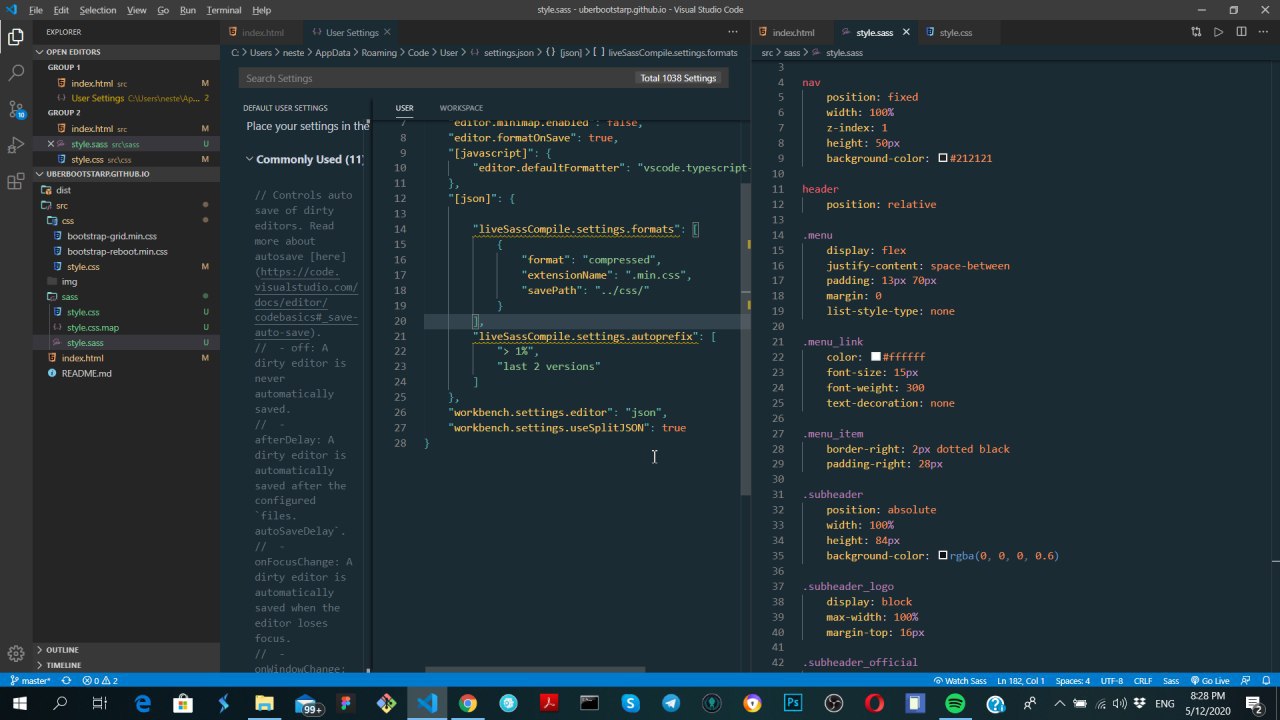Screen dimensions: 1280x720
Task: Open bootstrap-reboot.min.css in explorer
Action: click(117, 251)
